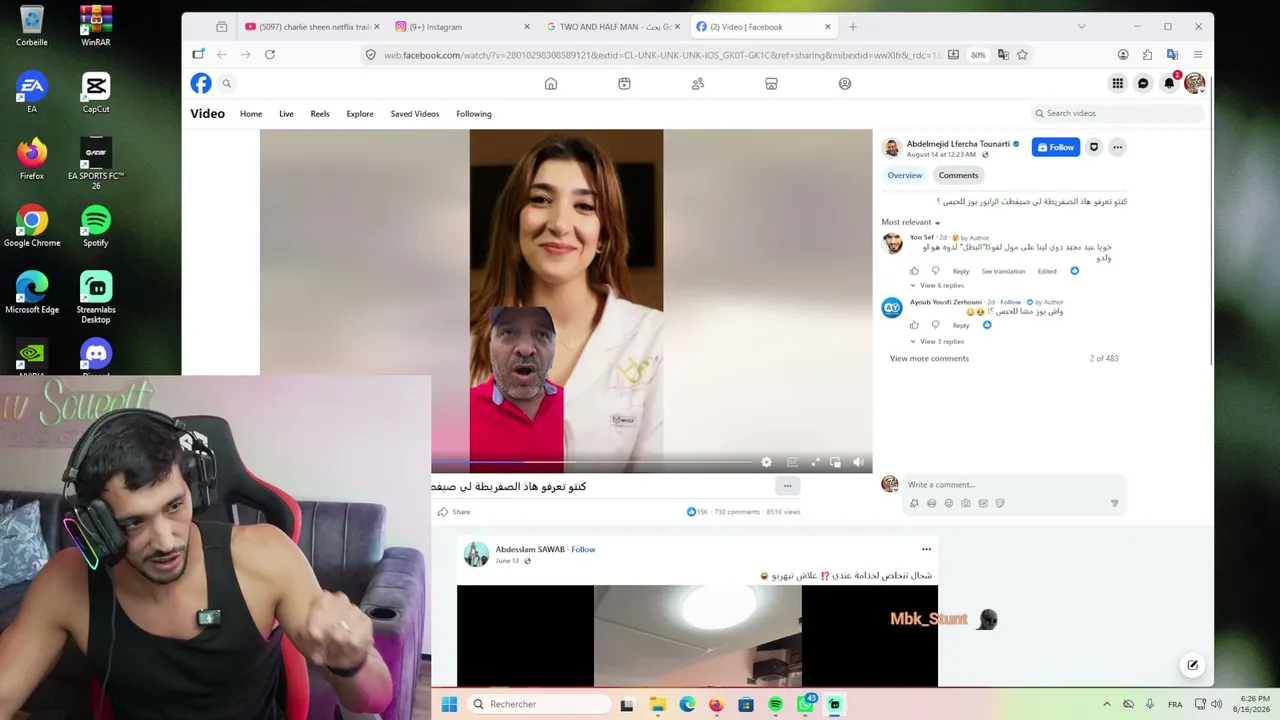Reload the page in Firefox toolbar
The image size is (1280, 720).
270,55
